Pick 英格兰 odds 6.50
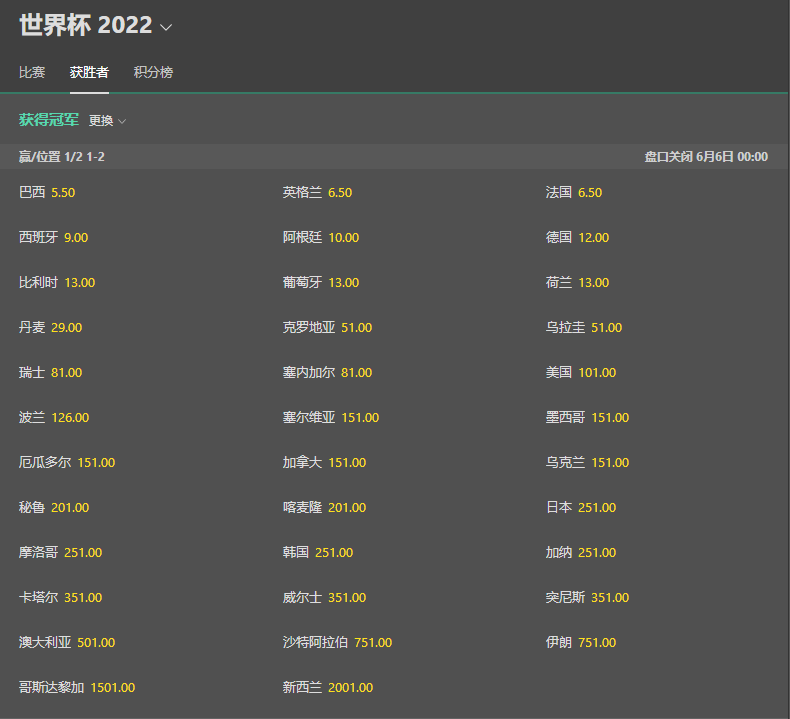The width and height of the screenshot is (790, 719). coord(317,192)
